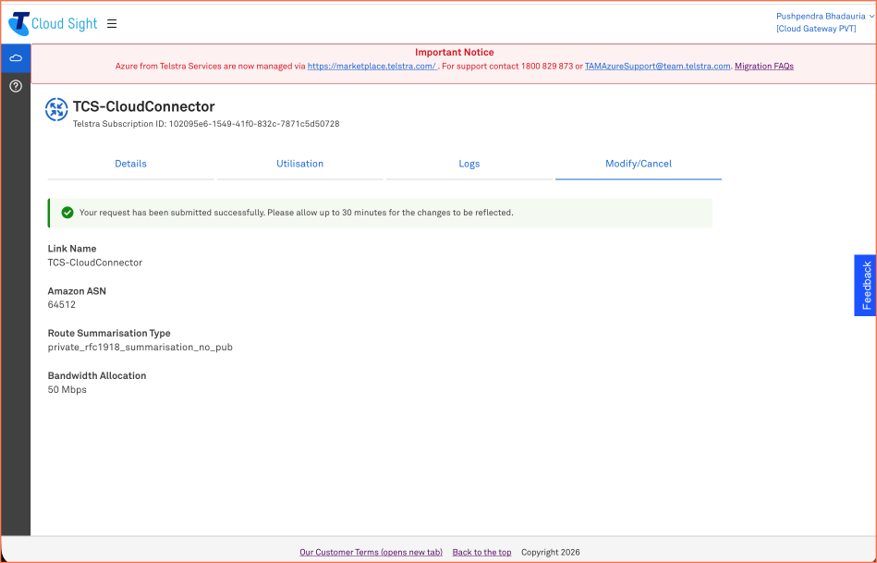
Task: Switch to the Utilisation tab
Action: [x=300, y=164]
